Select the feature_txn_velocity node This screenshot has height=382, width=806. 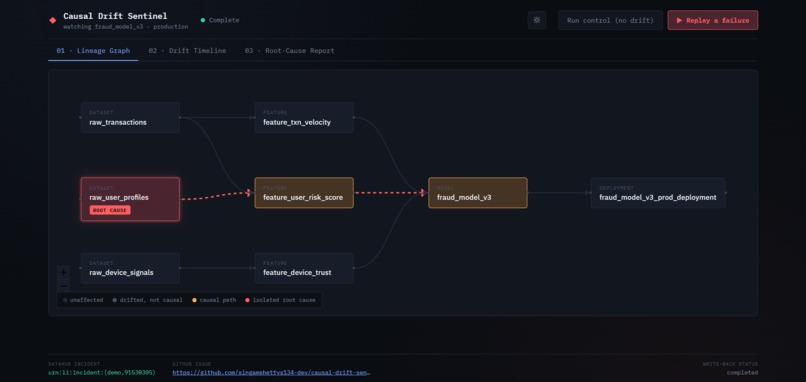pyautogui.click(x=304, y=118)
